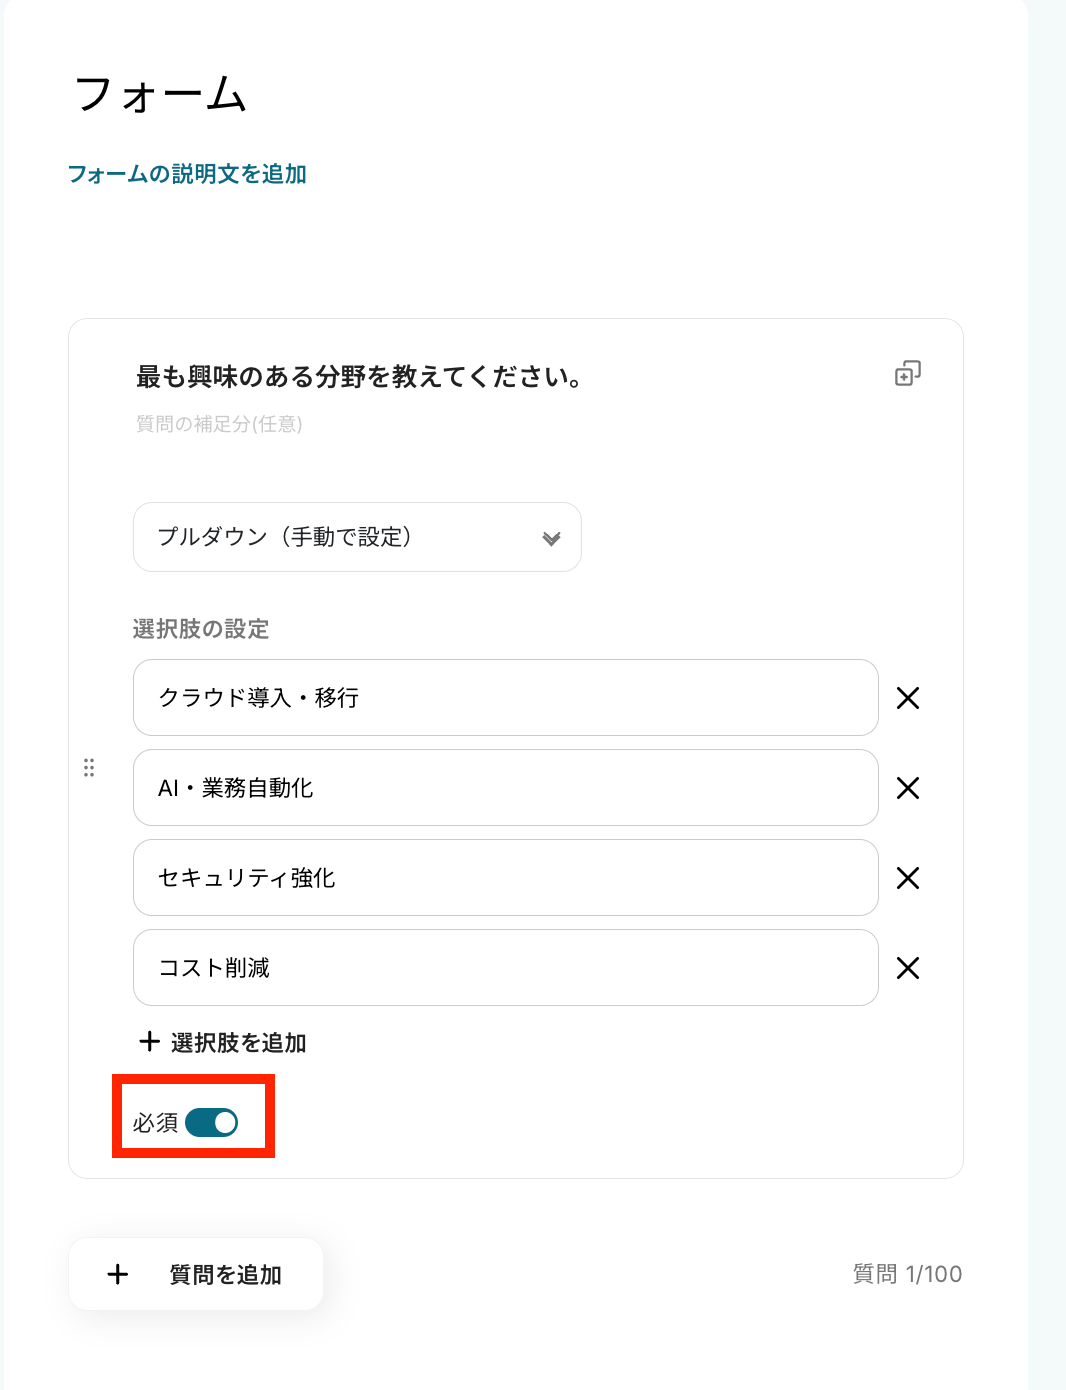Screen dimensions: 1066x1390
Task: Grab the six-dot drag handle
Action: point(89,767)
